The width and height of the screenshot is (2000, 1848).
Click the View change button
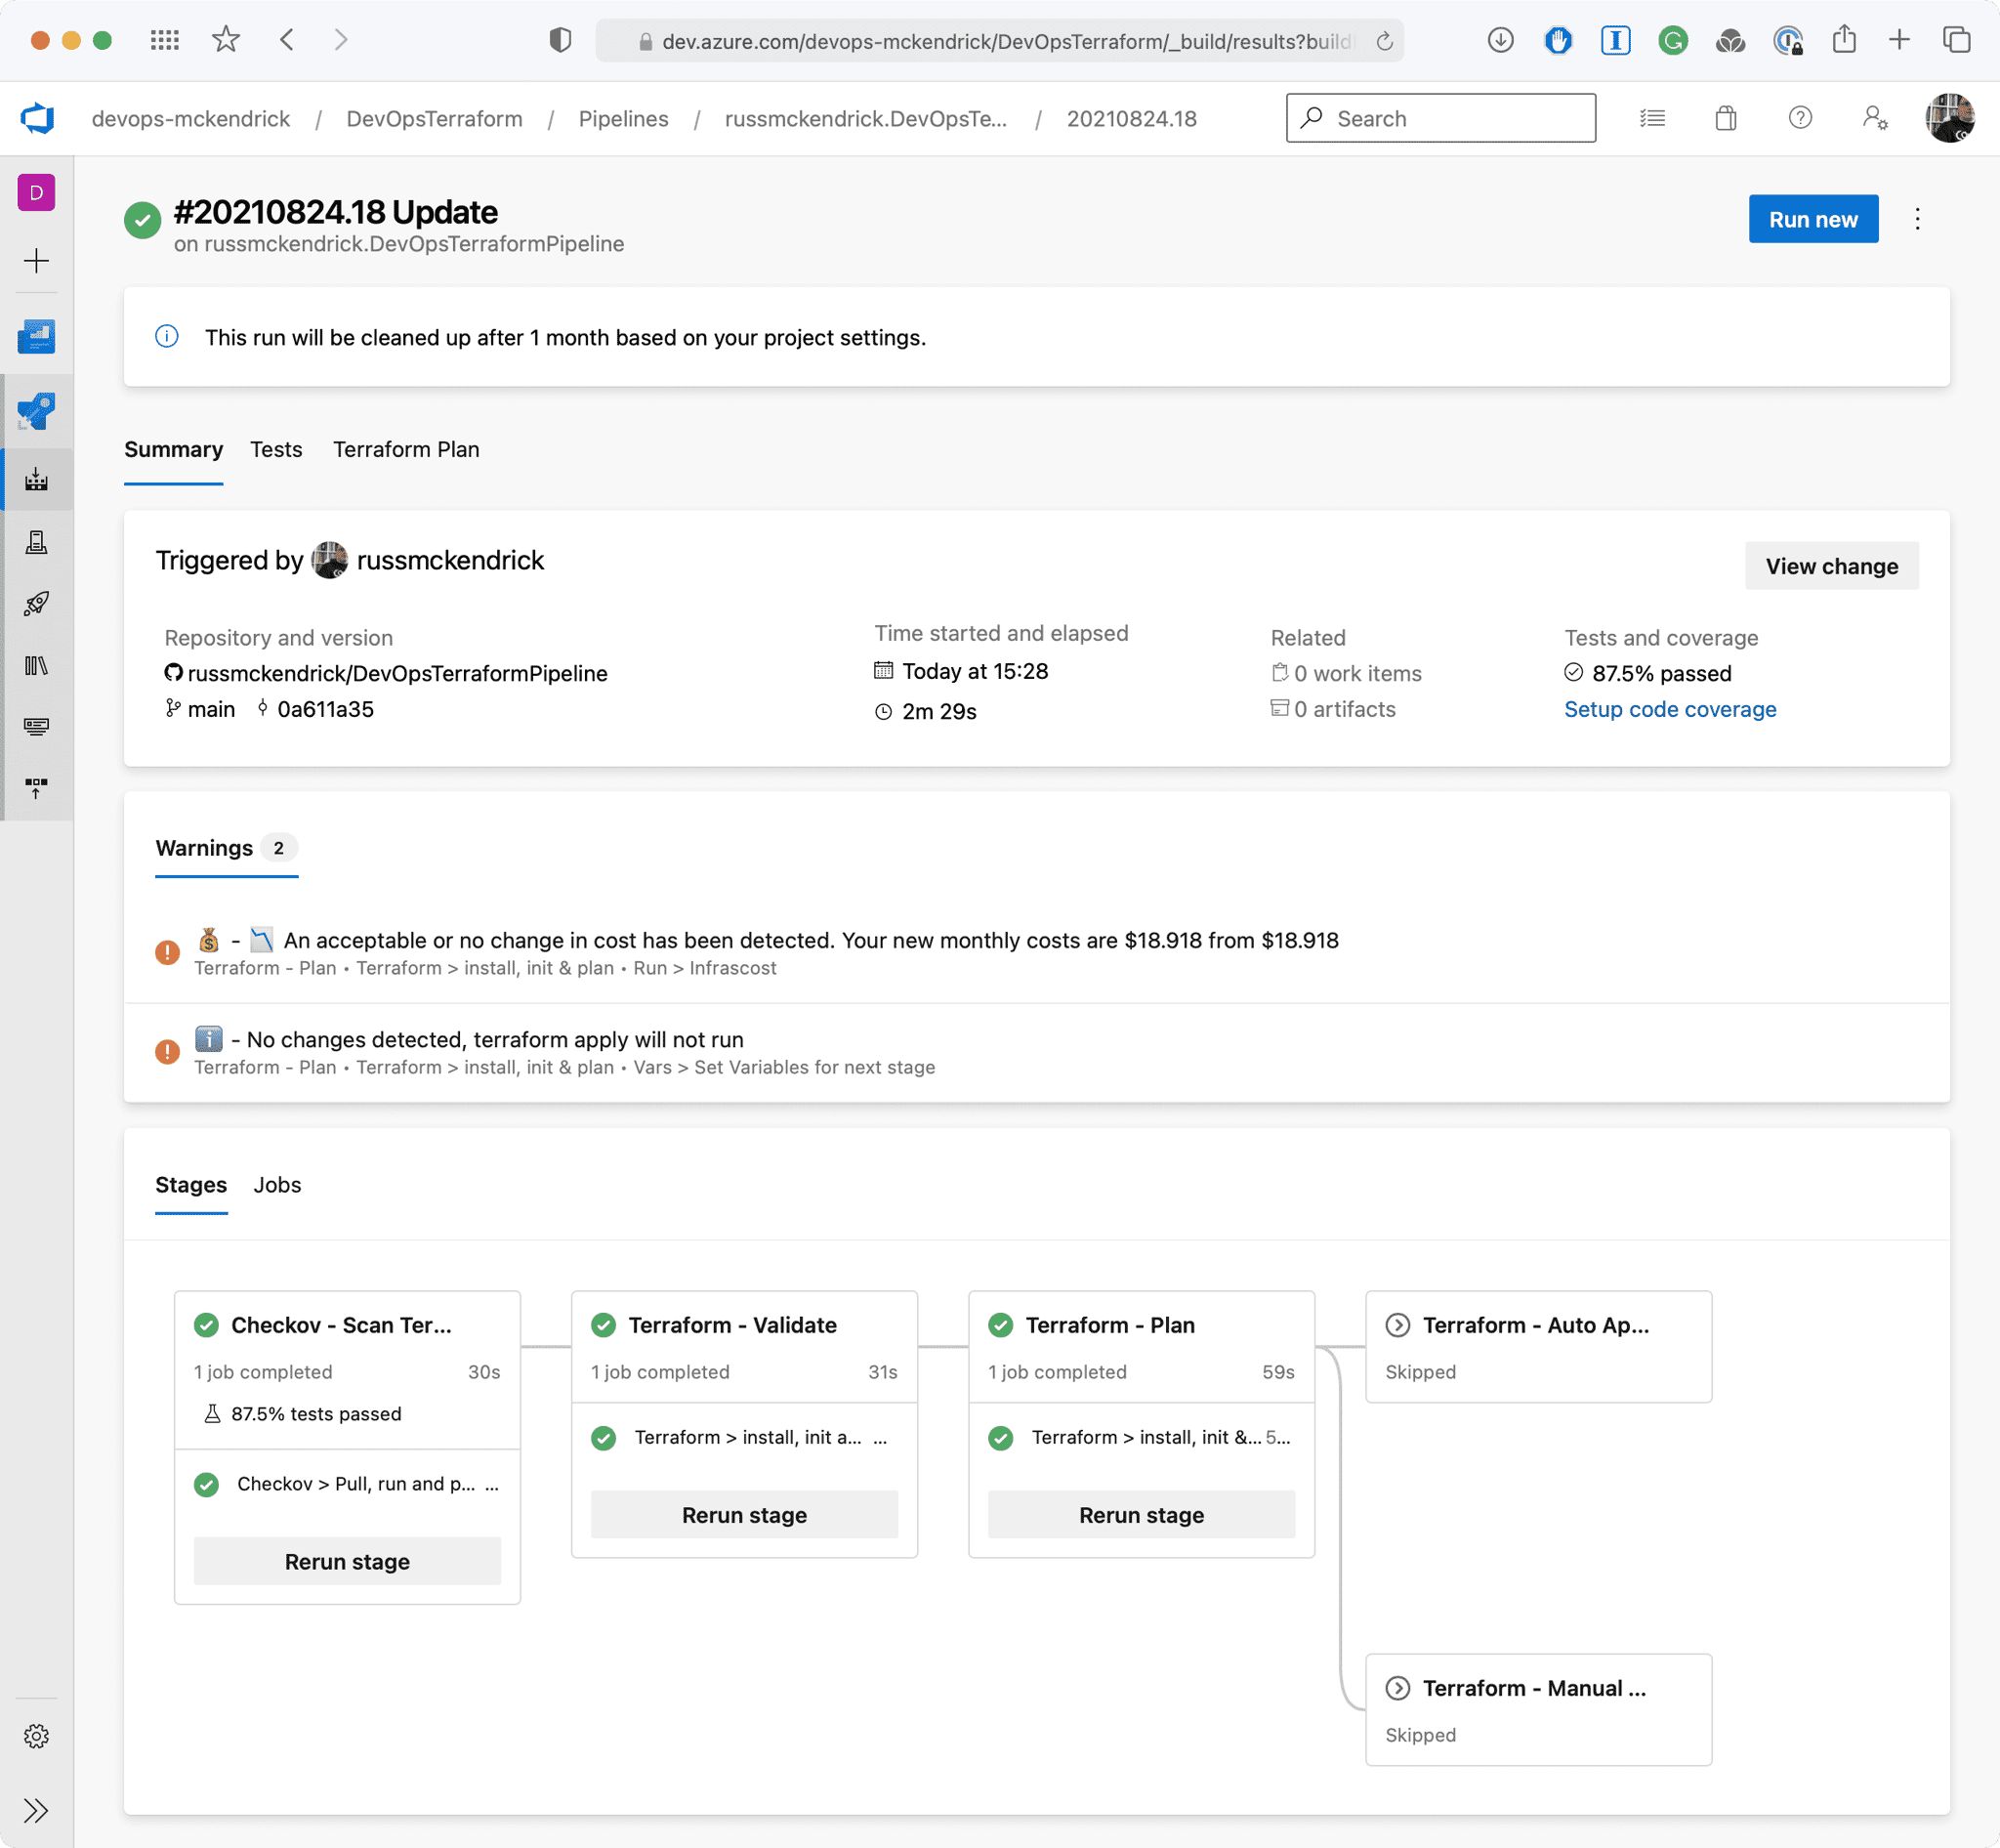[1831, 566]
